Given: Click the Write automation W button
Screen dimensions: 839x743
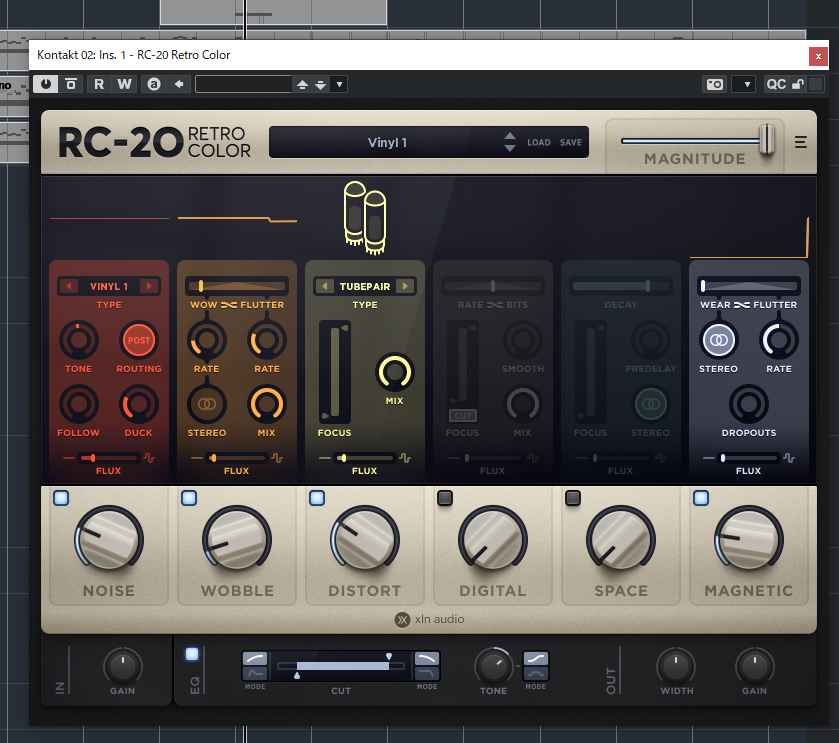Looking at the screenshot, I should click(x=125, y=84).
